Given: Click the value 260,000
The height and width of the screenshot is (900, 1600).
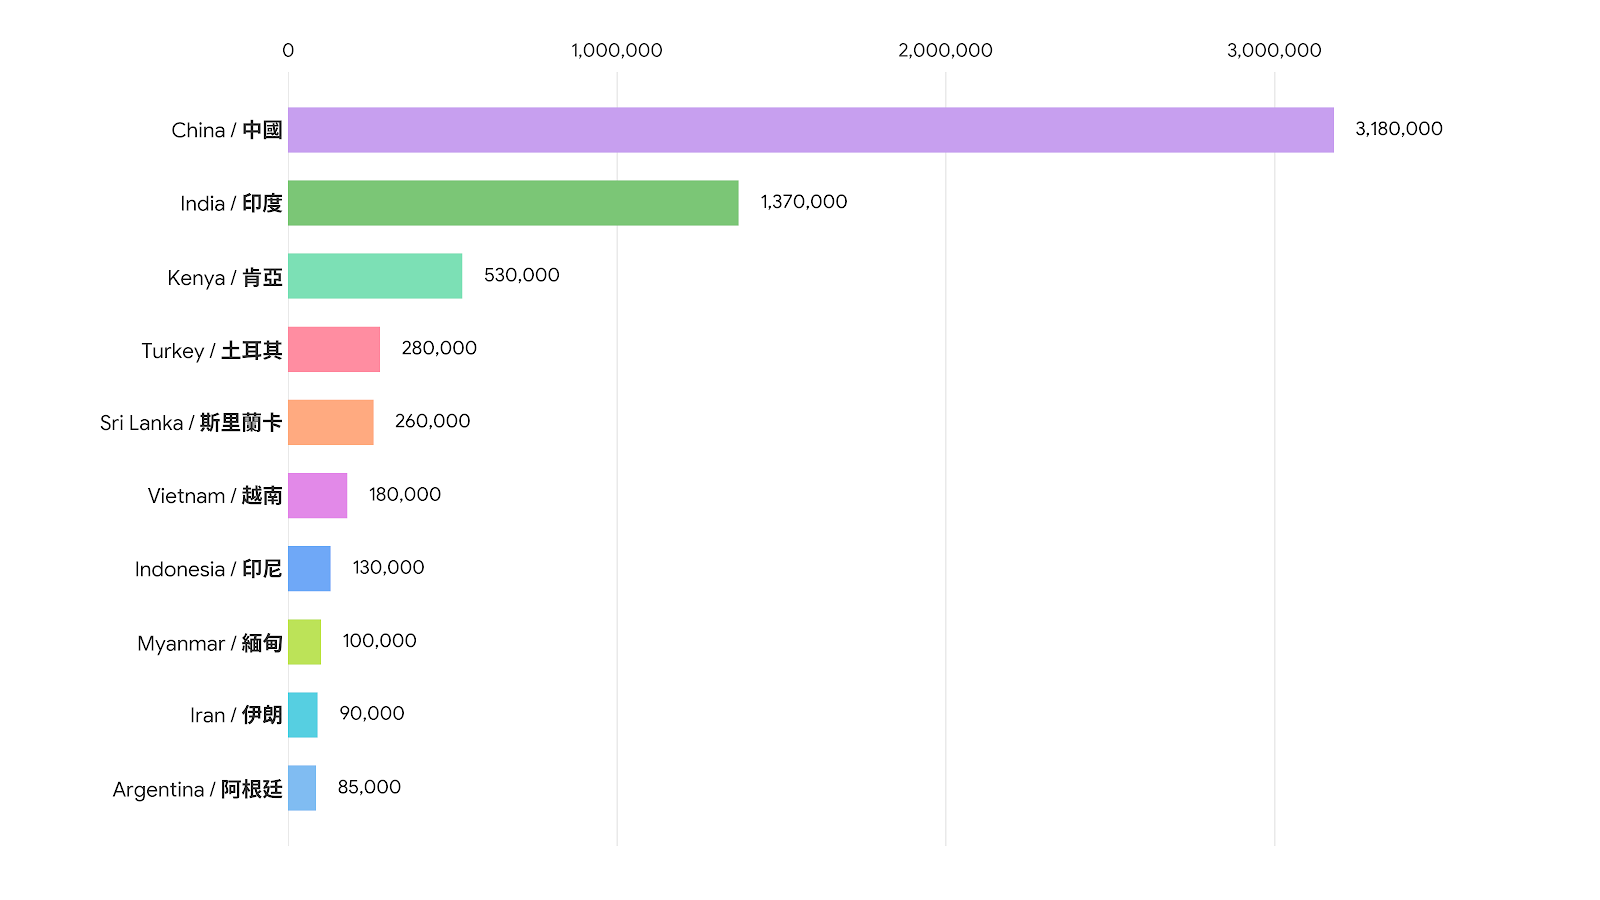Looking at the screenshot, I should click(x=433, y=421).
